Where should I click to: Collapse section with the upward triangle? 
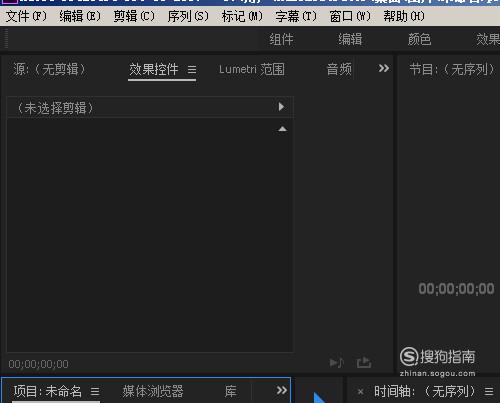[282, 129]
